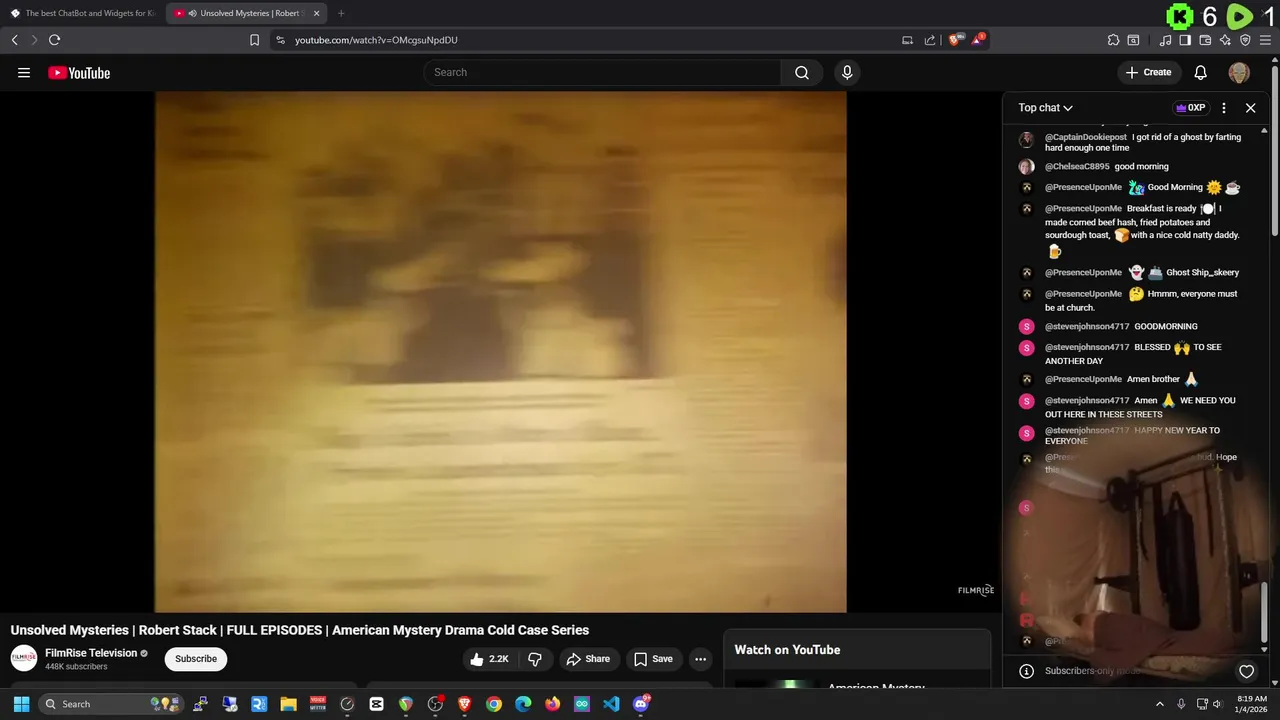The width and height of the screenshot is (1280, 720).
Task: Open live chat three-dot options menu
Action: point(1224,108)
